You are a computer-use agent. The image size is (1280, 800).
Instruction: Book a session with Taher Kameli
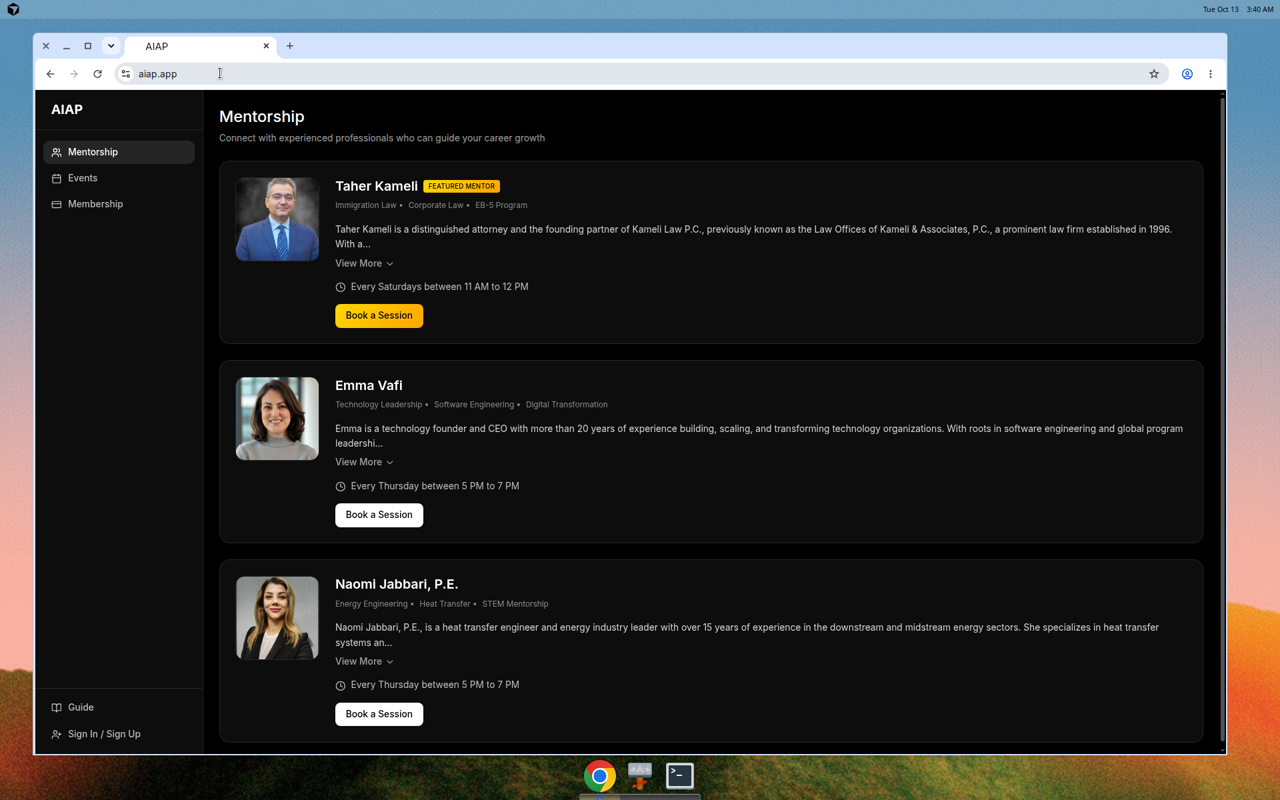[379, 316]
